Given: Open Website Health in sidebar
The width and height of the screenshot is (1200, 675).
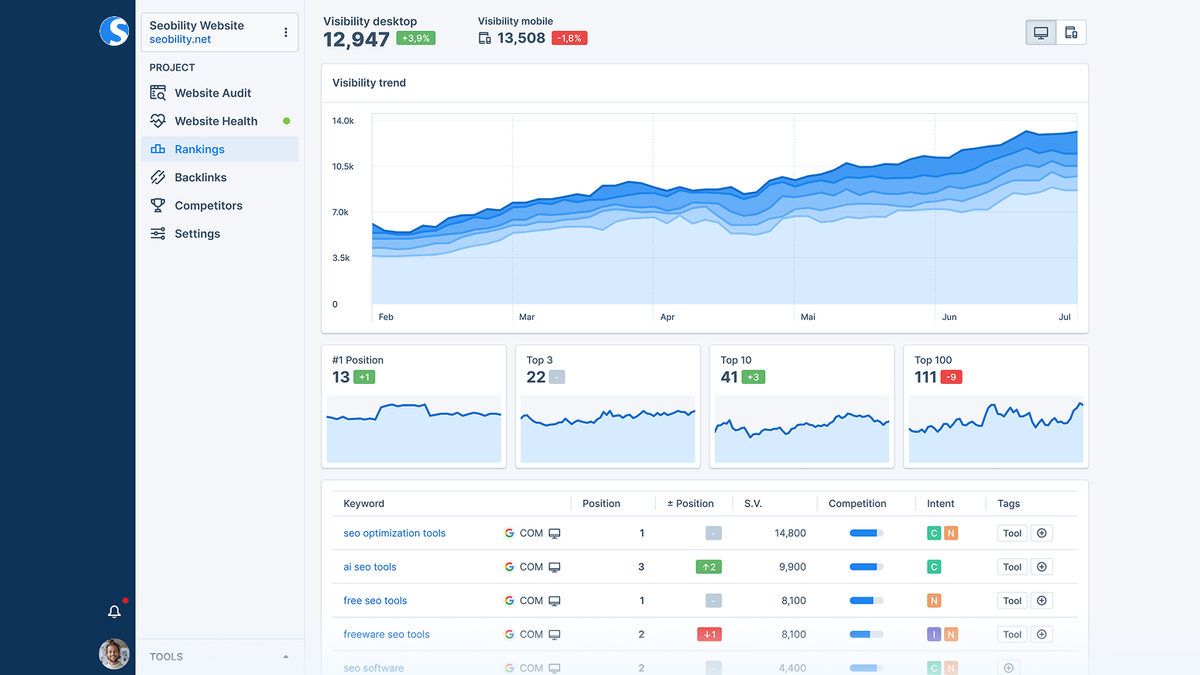Looking at the screenshot, I should (x=220, y=121).
